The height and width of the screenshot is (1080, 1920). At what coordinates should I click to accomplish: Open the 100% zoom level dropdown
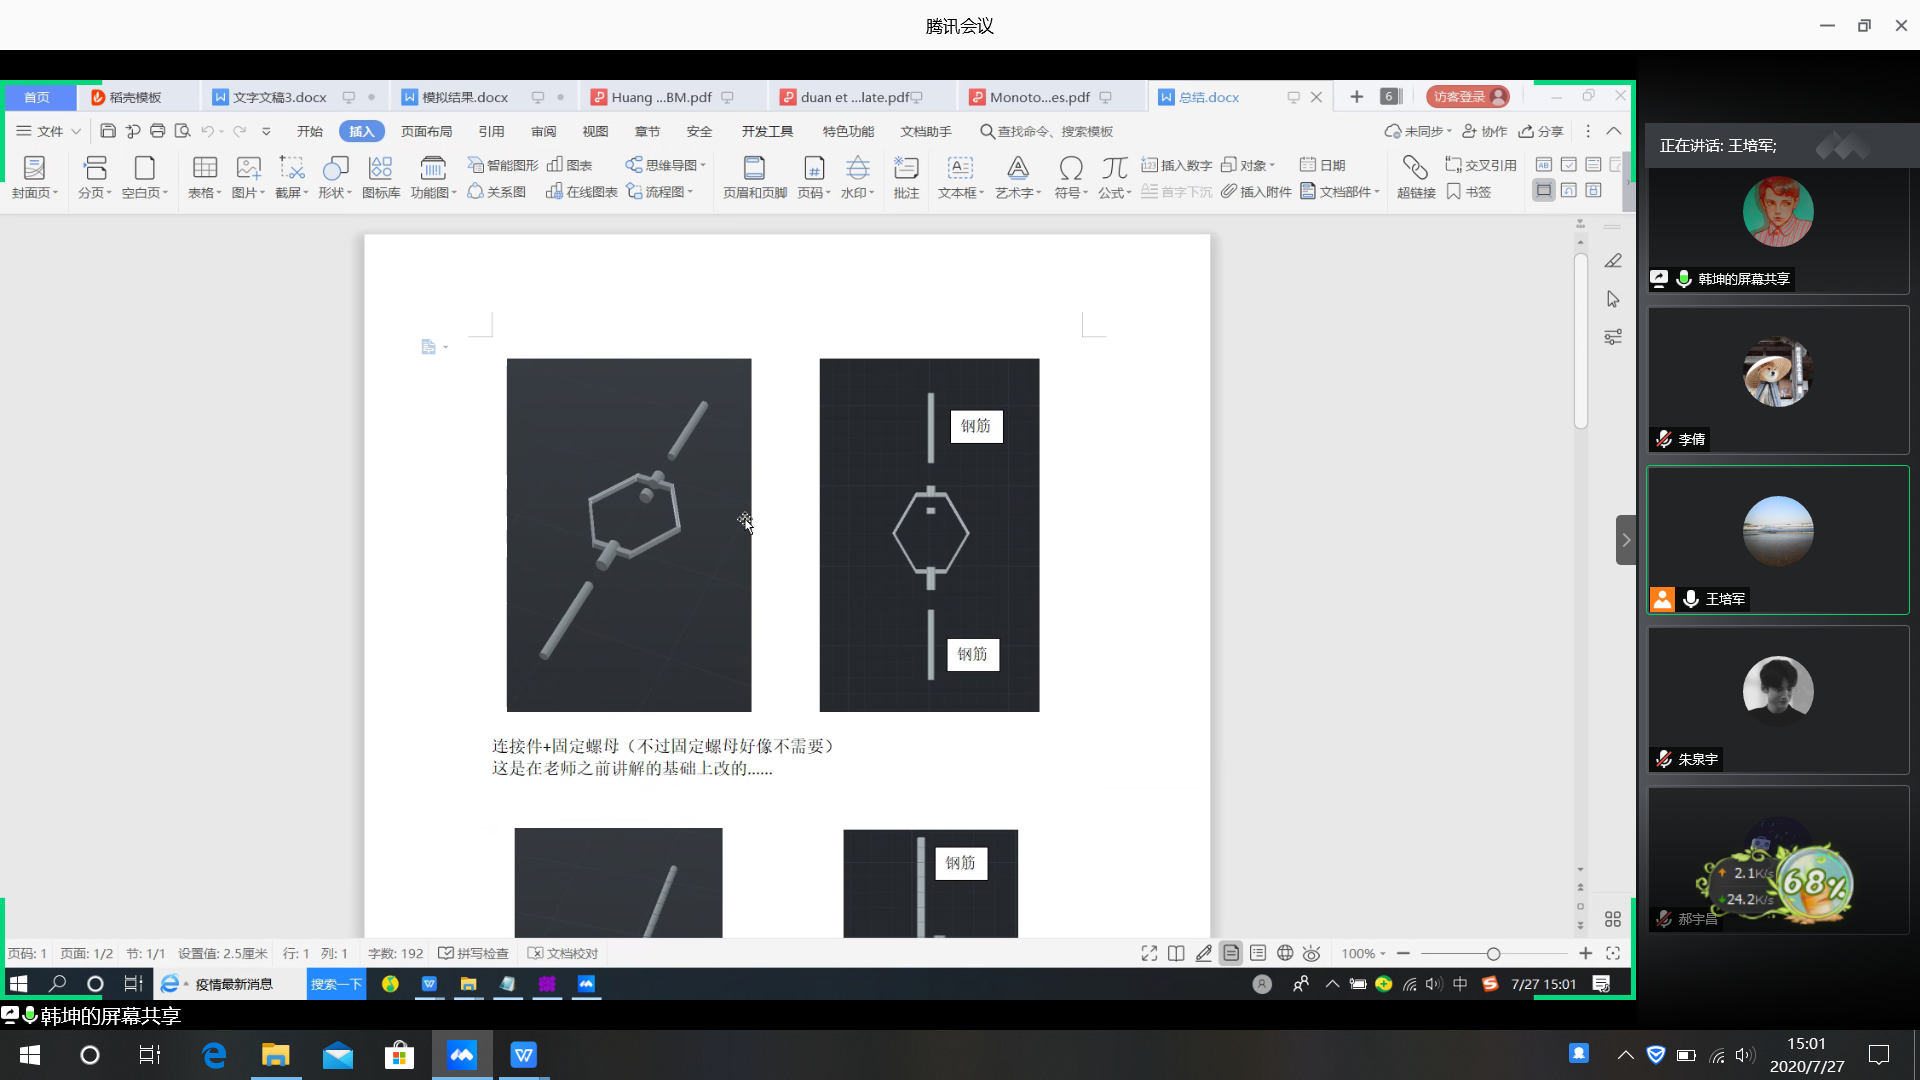[x=1363, y=953]
